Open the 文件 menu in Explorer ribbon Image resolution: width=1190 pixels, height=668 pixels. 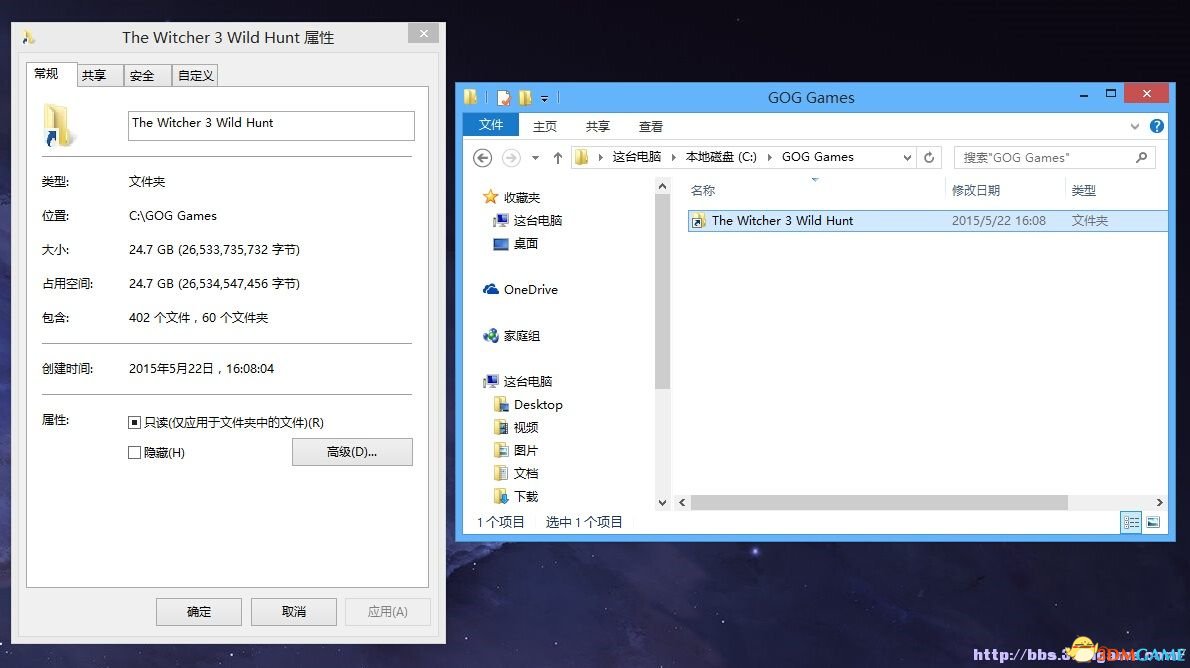(491, 124)
